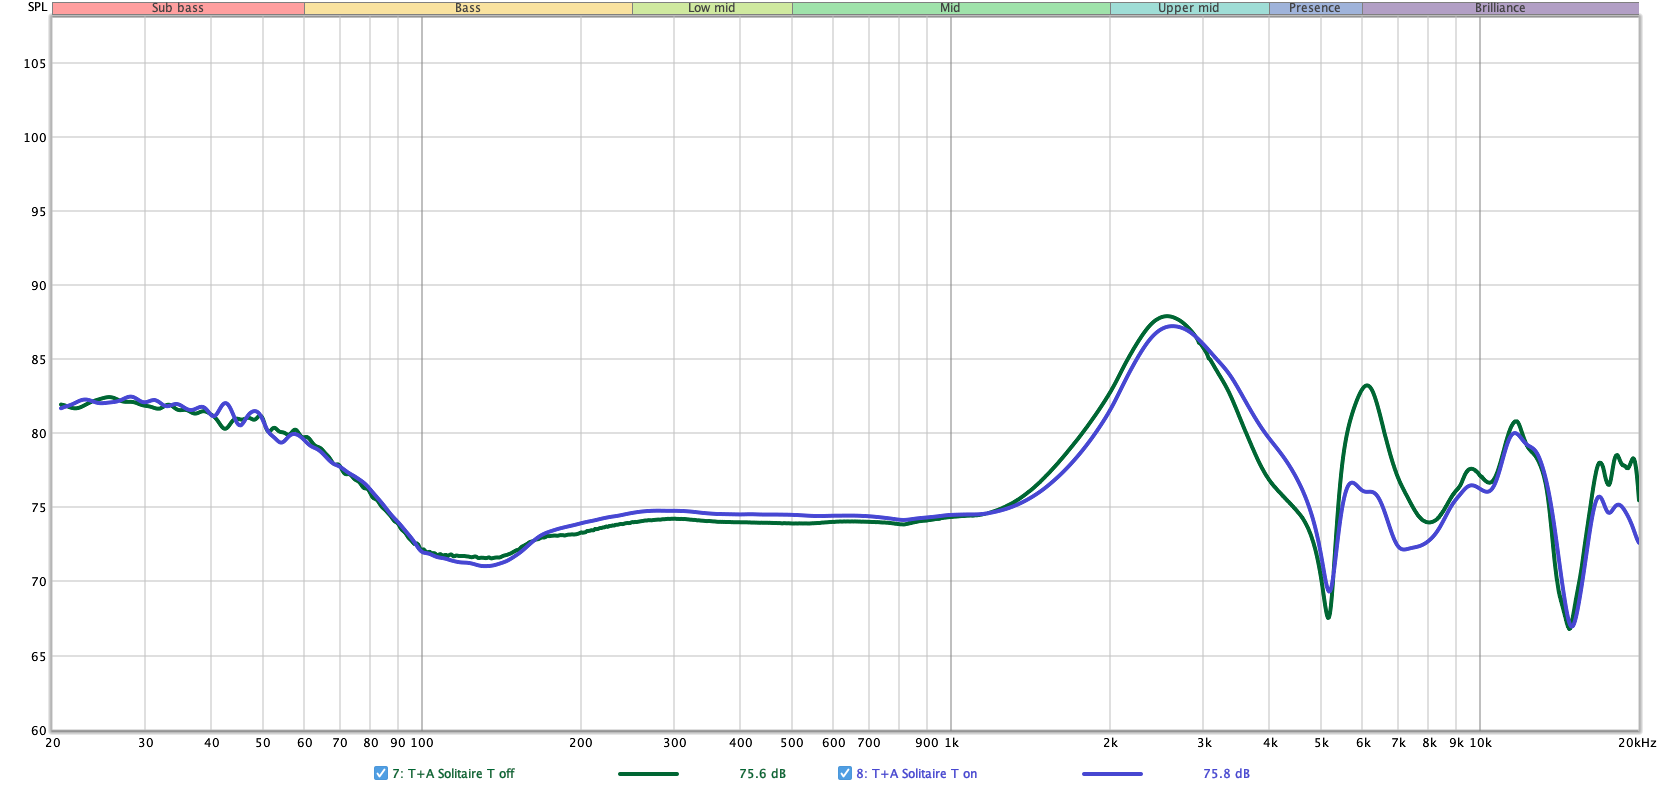Uncheck the "7: T+A Solitaire T off" checkbox
1665x790 pixels.
click(x=380, y=773)
